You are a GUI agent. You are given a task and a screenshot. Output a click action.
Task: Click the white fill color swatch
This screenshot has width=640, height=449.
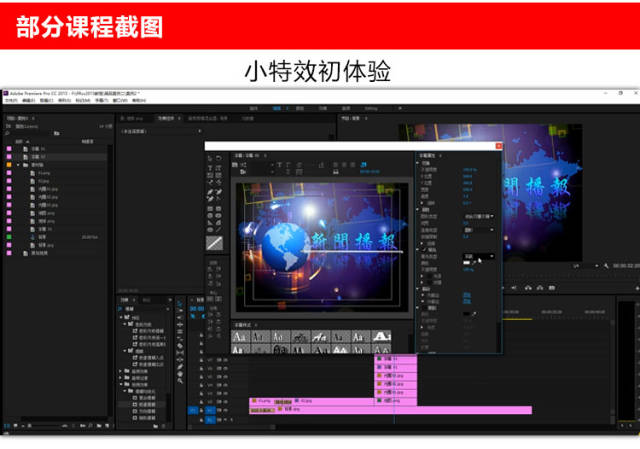[467, 262]
